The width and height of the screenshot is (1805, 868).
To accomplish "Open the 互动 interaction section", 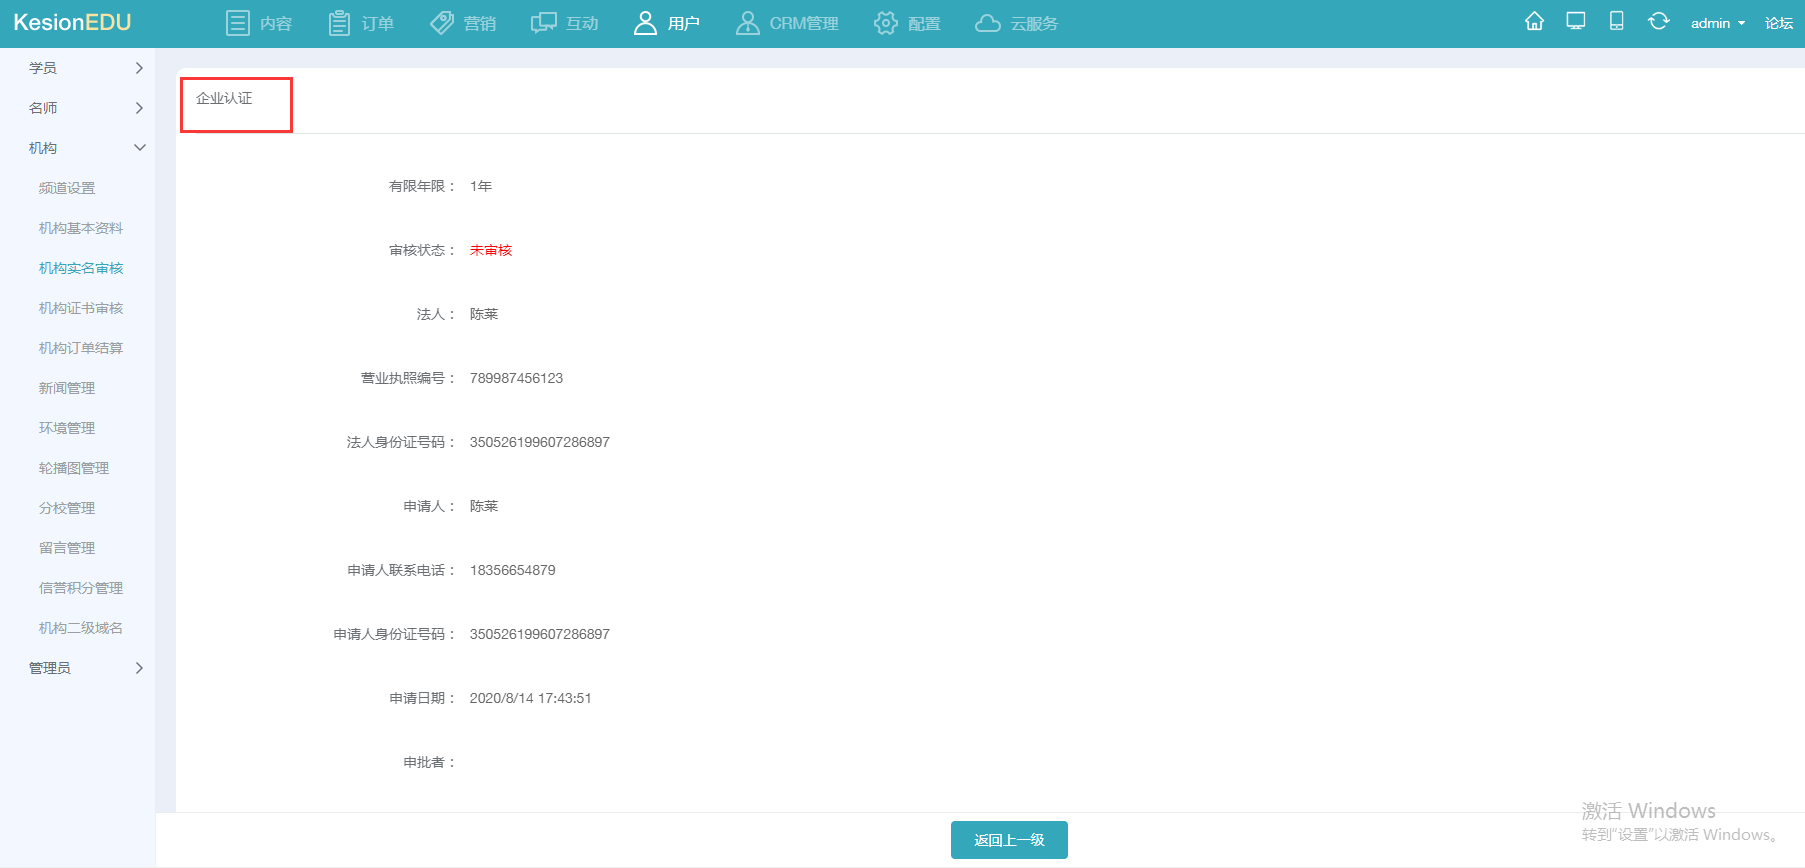I will [565, 23].
